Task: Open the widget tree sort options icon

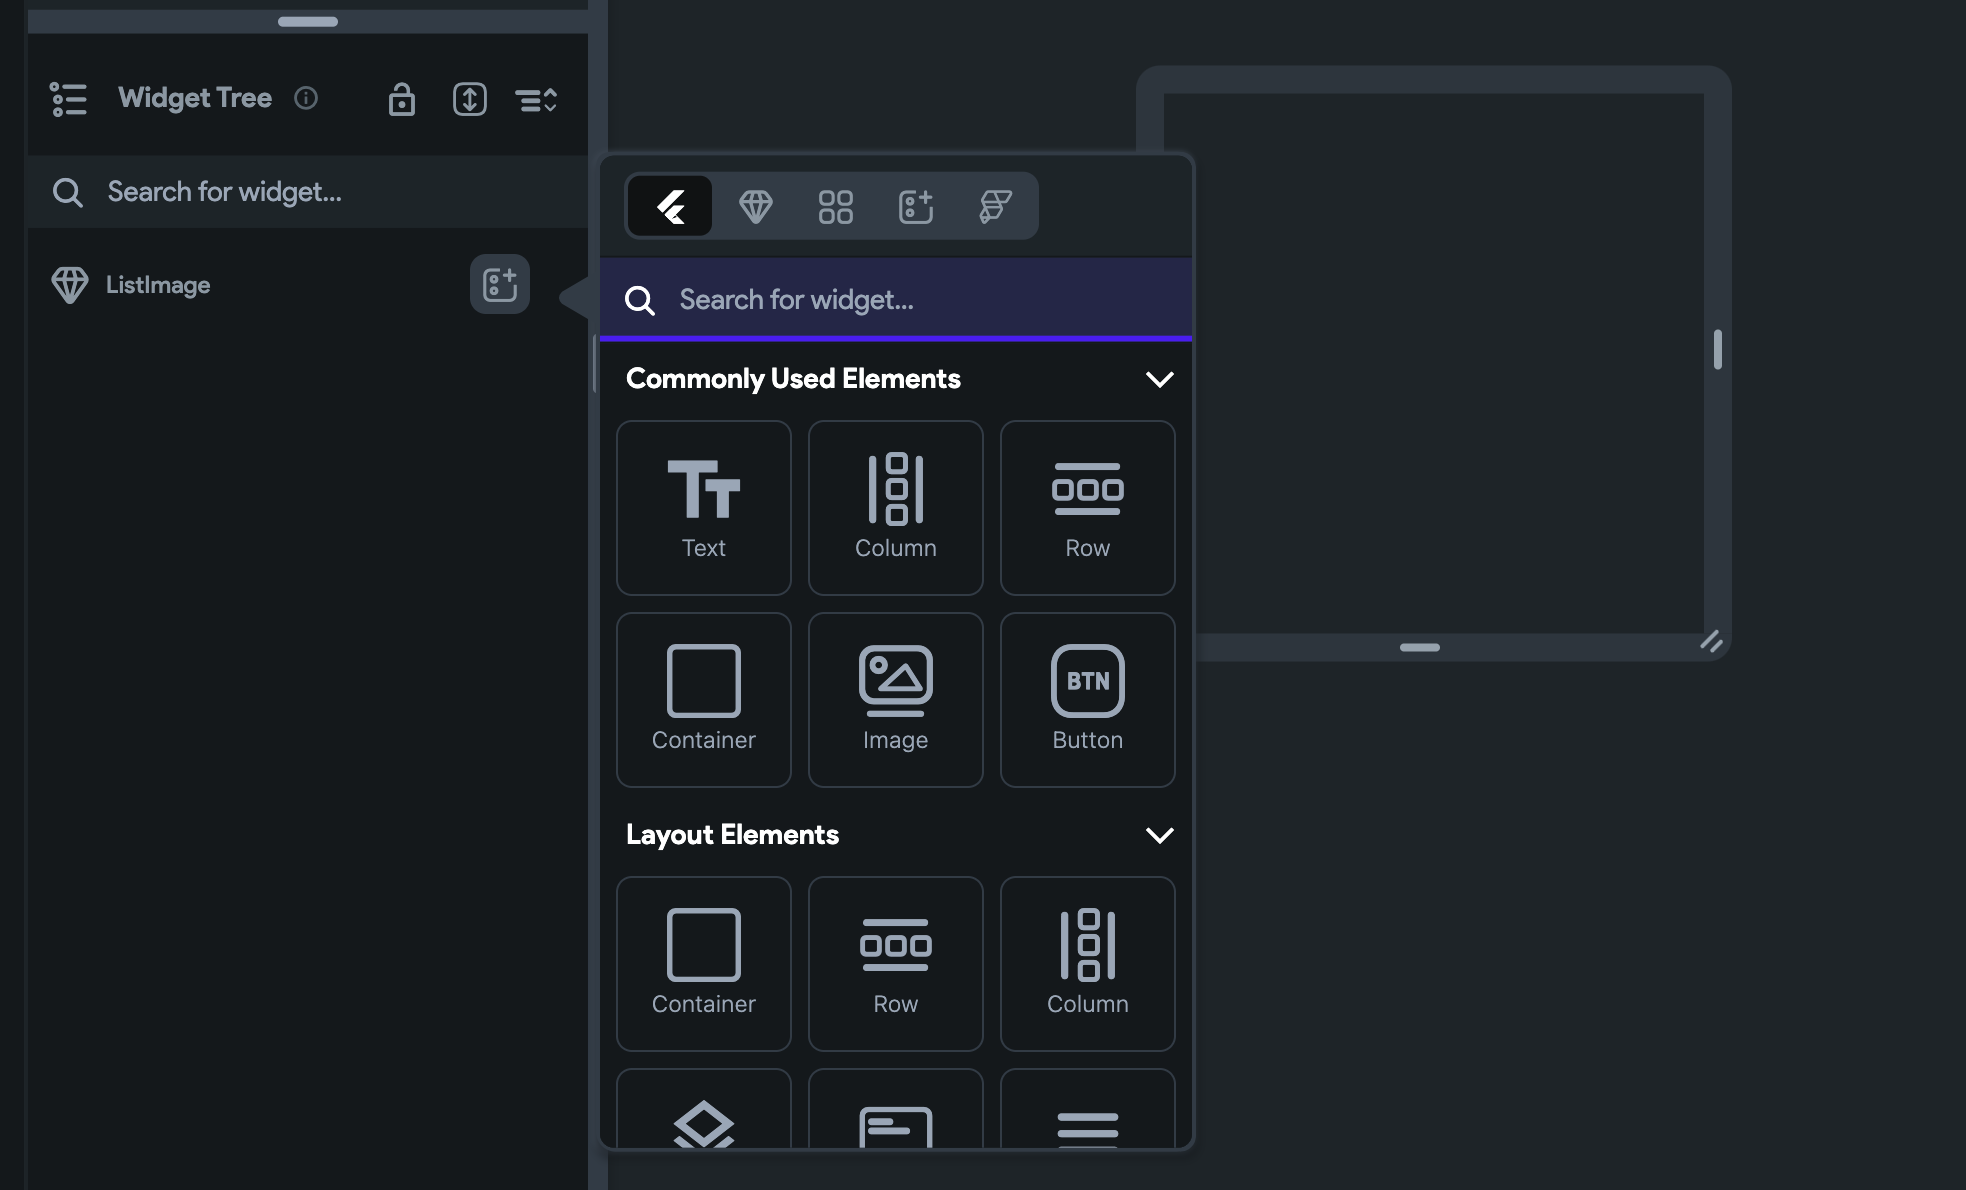Action: 536,99
